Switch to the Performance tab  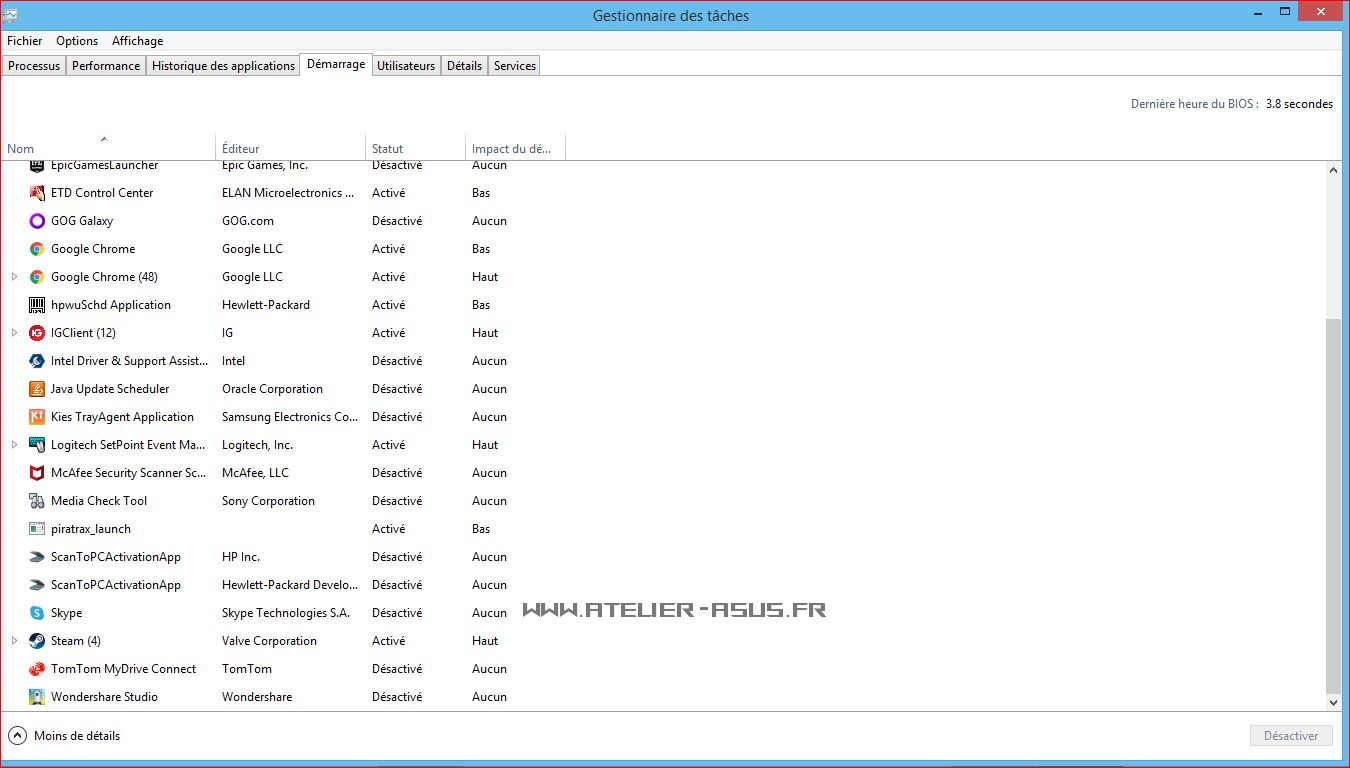pyautogui.click(x=106, y=66)
